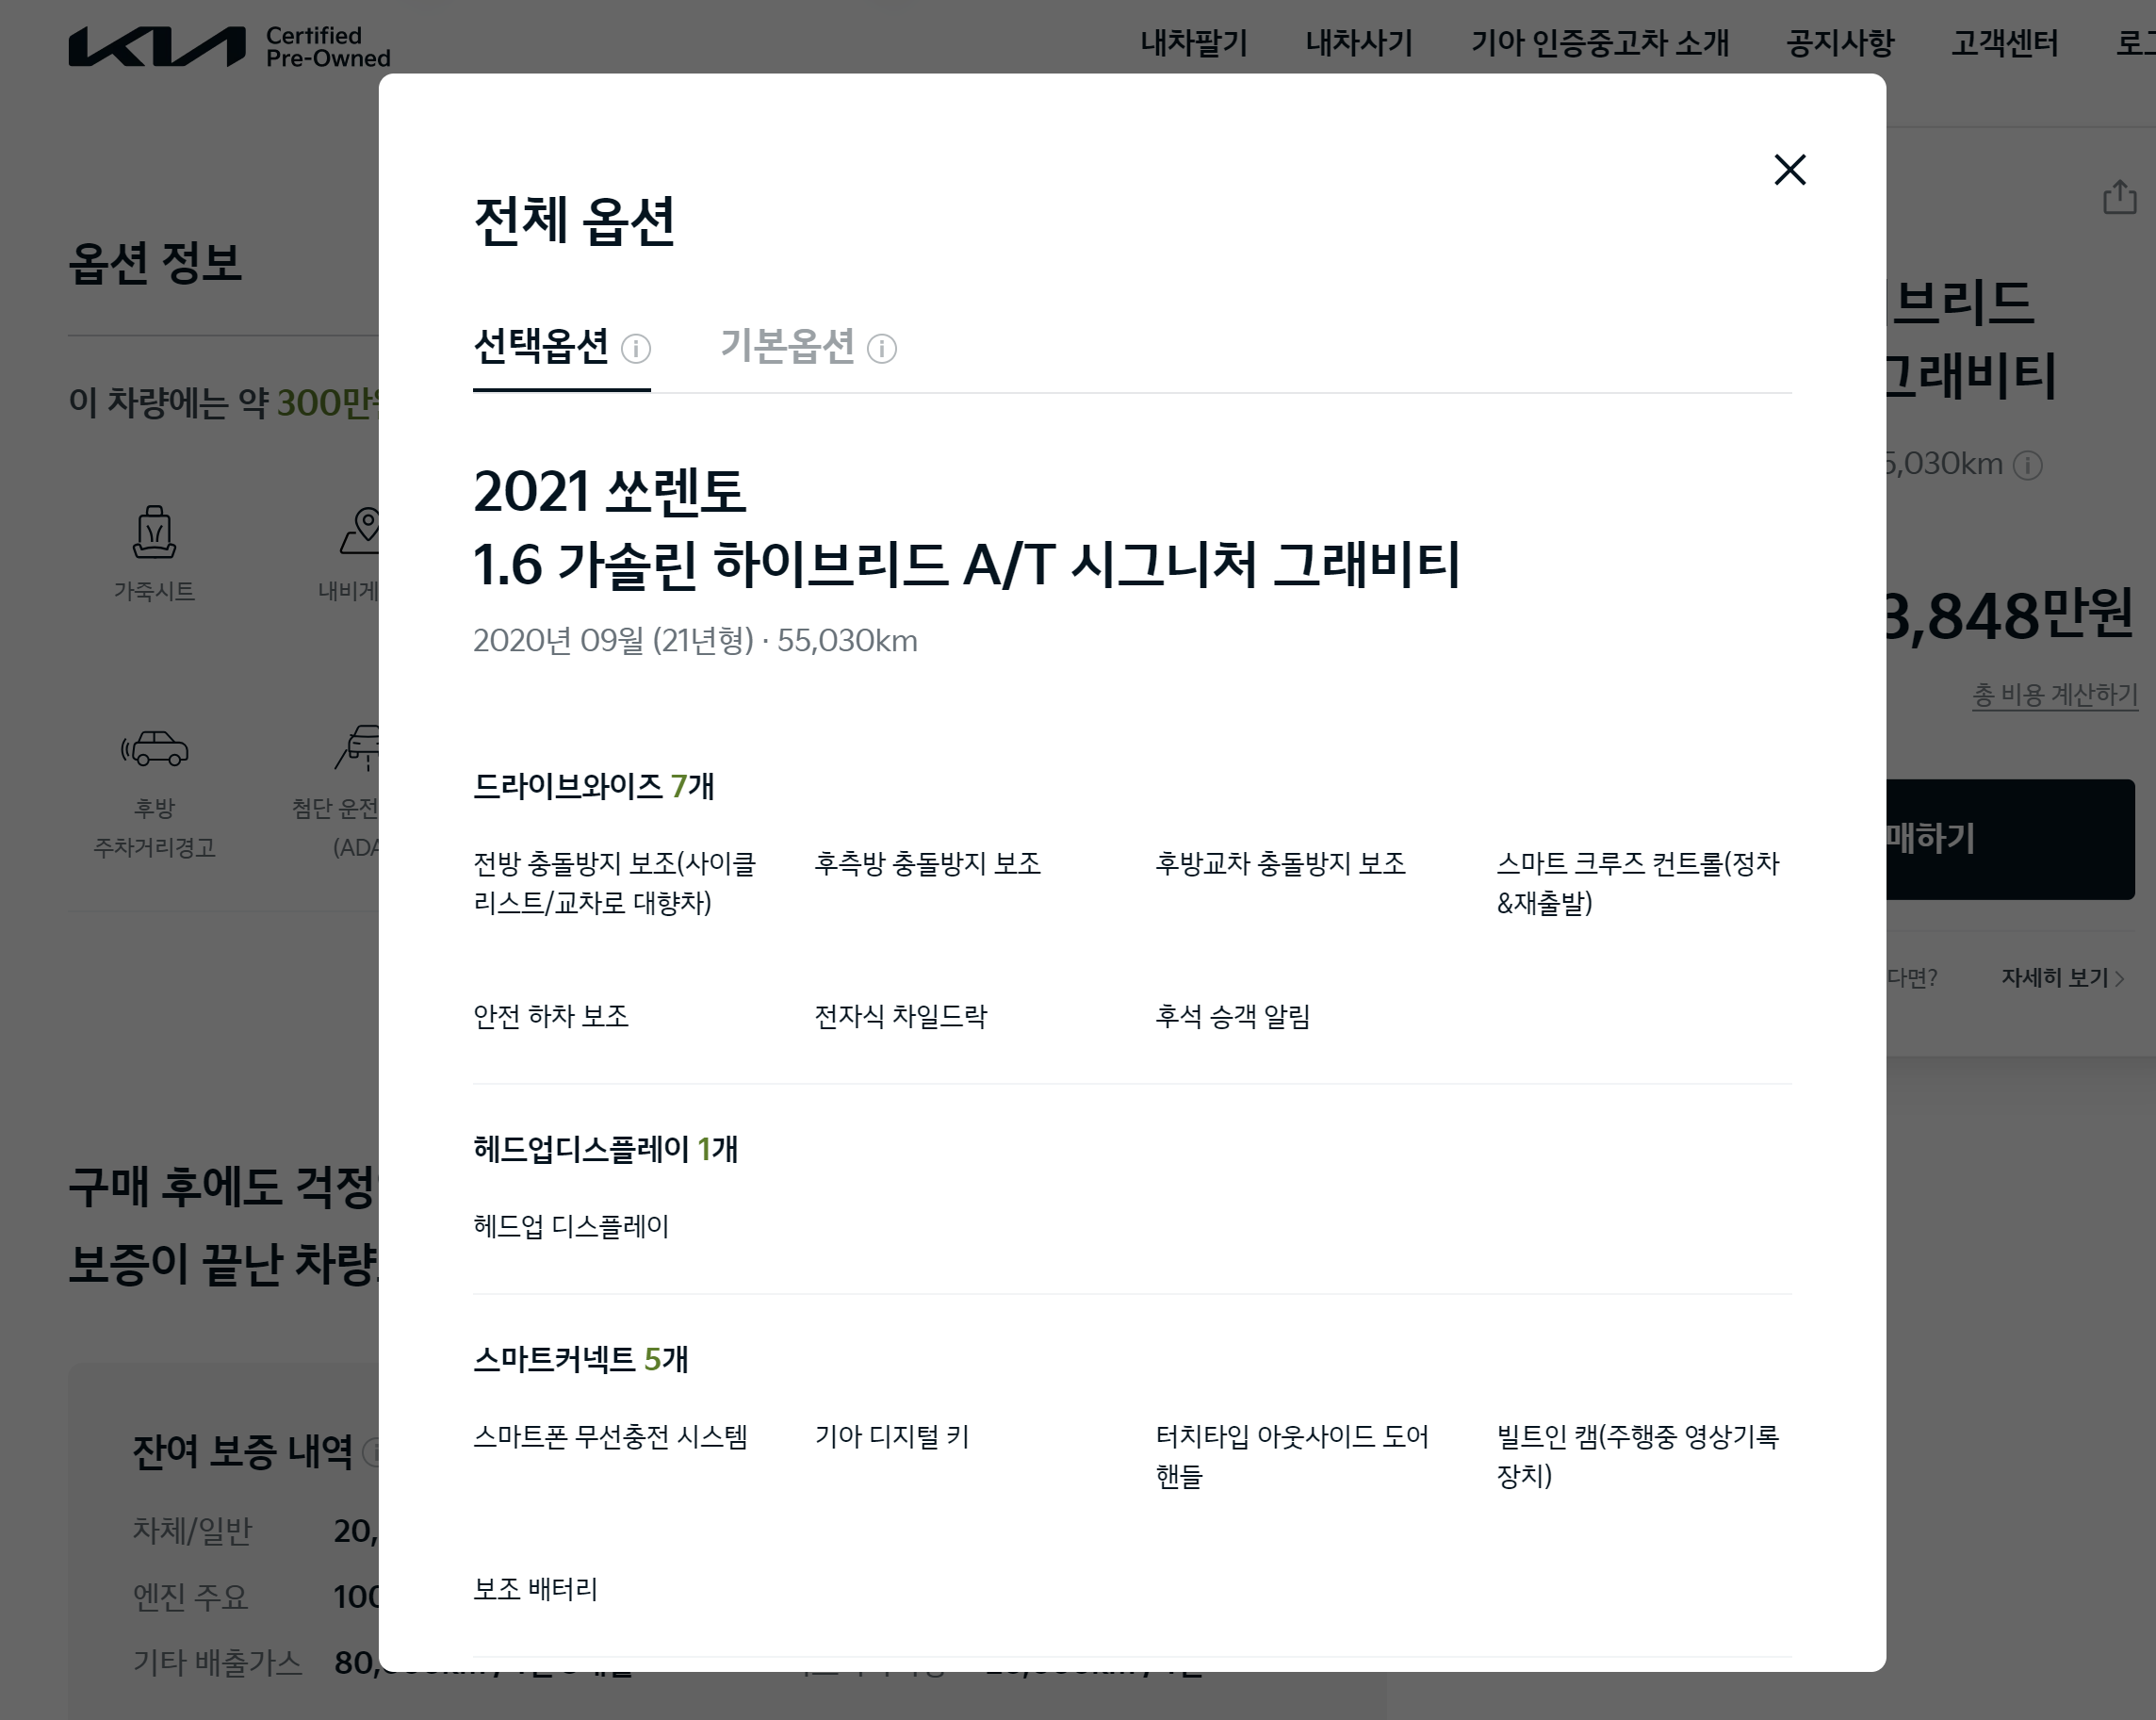The image size is (2156, 1720).
Task: Click the 차체/일반 warranty row label
Action: click(x=192, y=1531)
